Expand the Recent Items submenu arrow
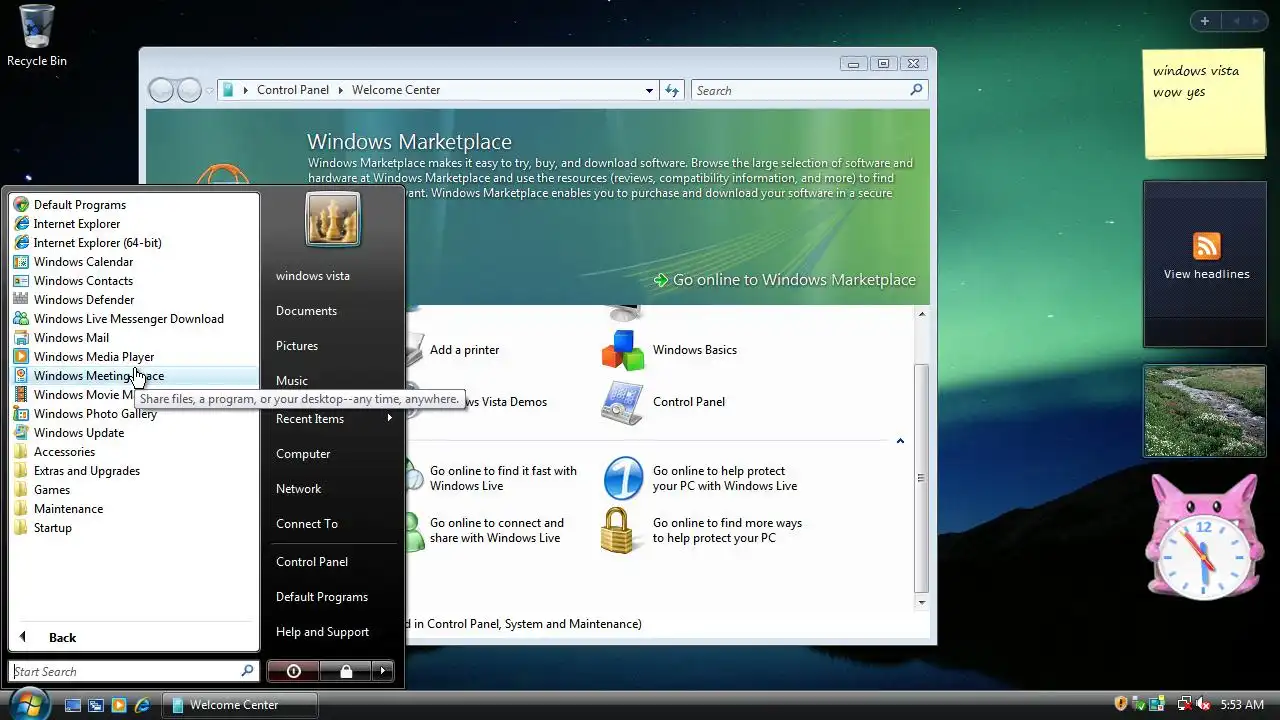The width and height of the screenshot is (1280, 720). click(389, 418)
